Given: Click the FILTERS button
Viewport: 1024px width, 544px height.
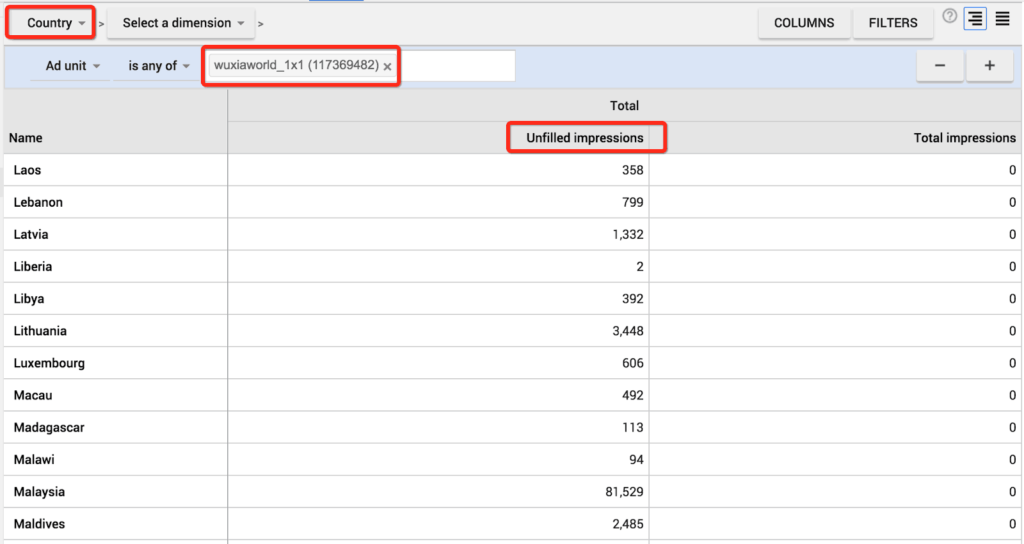Looking at the screenshot, I should (x=893, y=23).
